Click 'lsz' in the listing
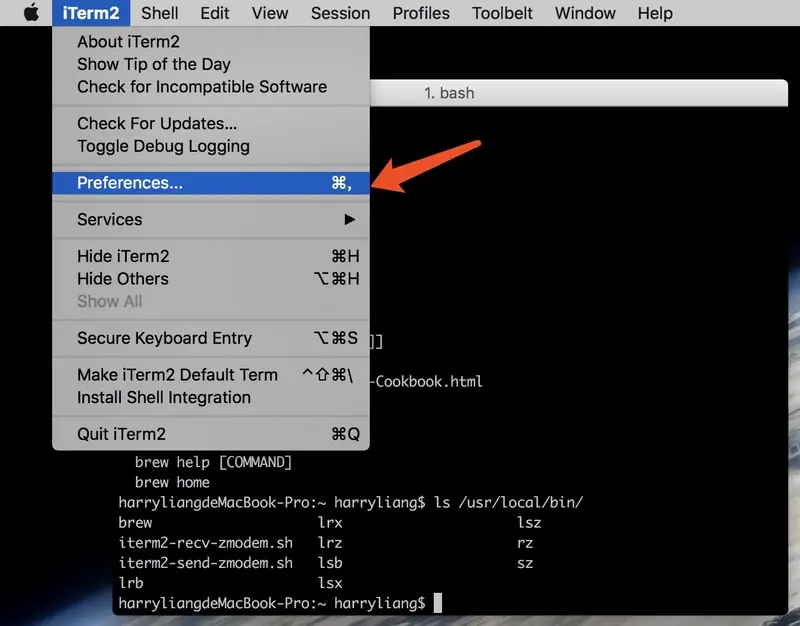Viewport: 800px width, 626px height. [x=529, y=522]
